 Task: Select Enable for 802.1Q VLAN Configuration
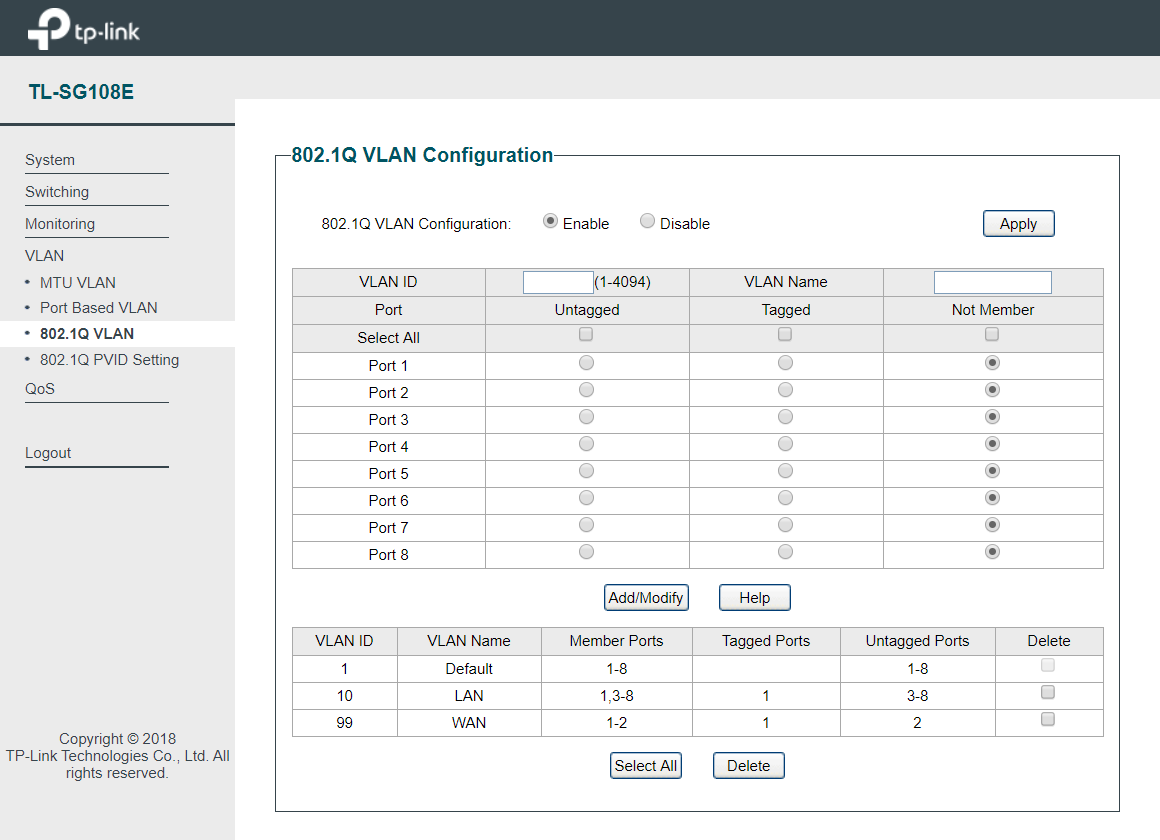pos(550,221)
